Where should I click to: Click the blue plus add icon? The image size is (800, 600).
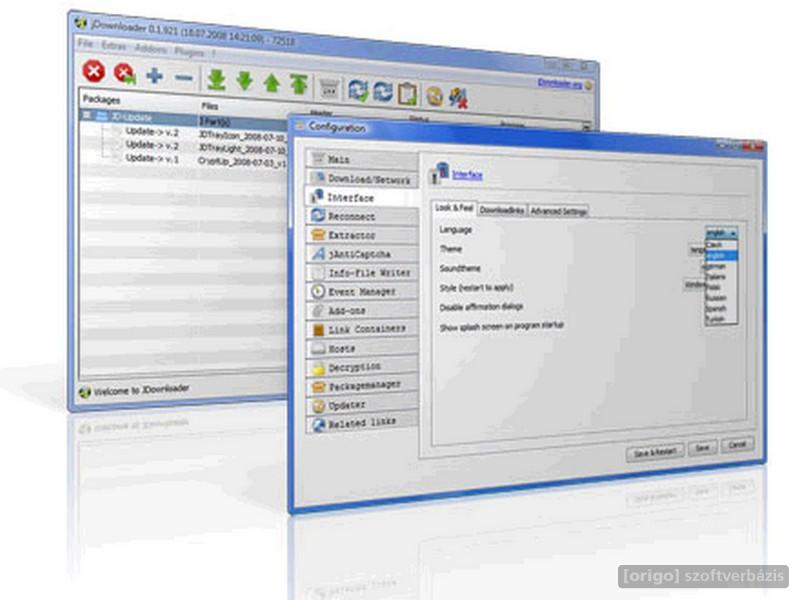(x=155, y=76)
